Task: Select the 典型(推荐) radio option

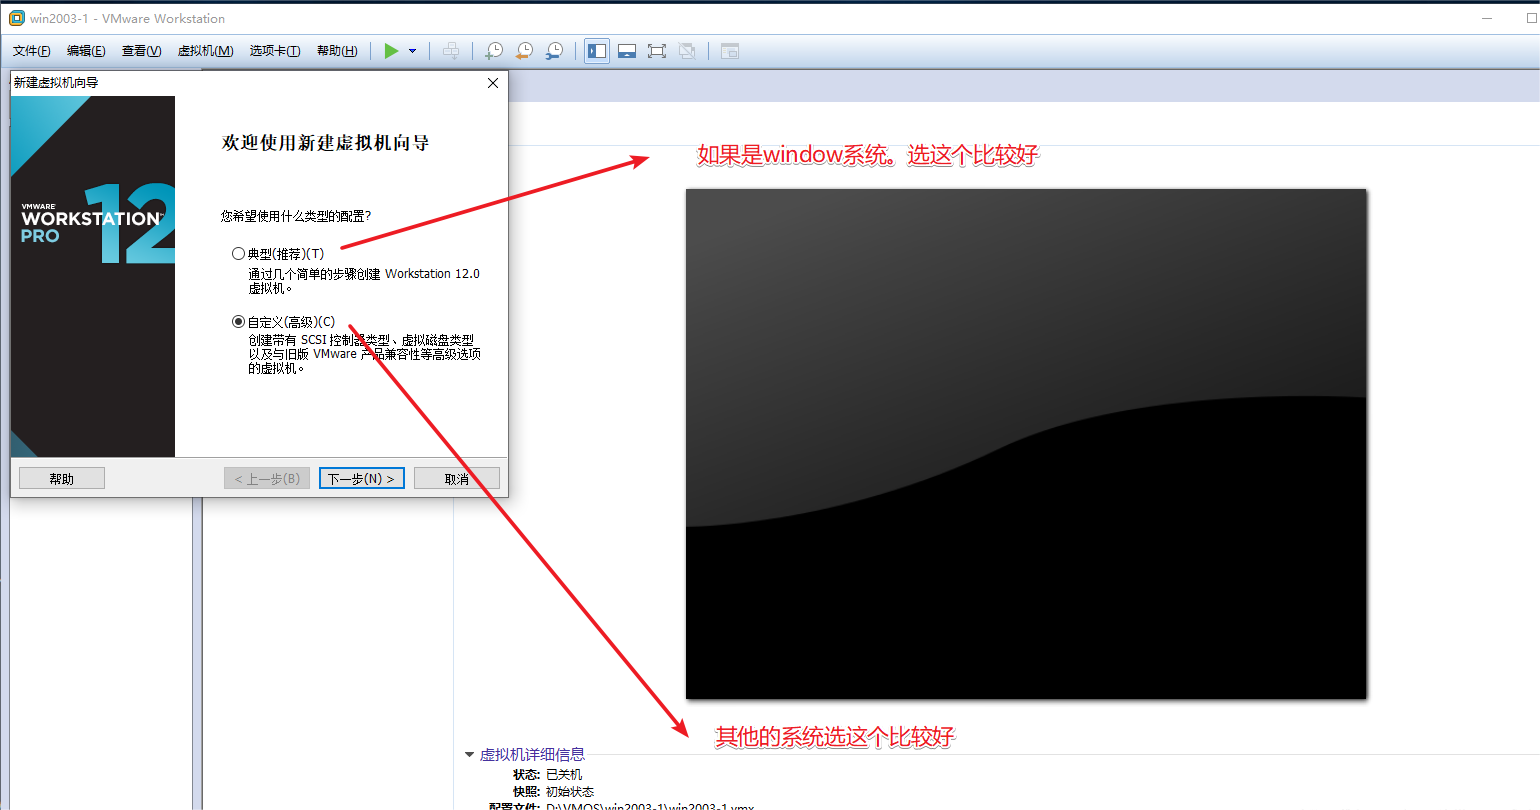Action: [x=238, y=253]
